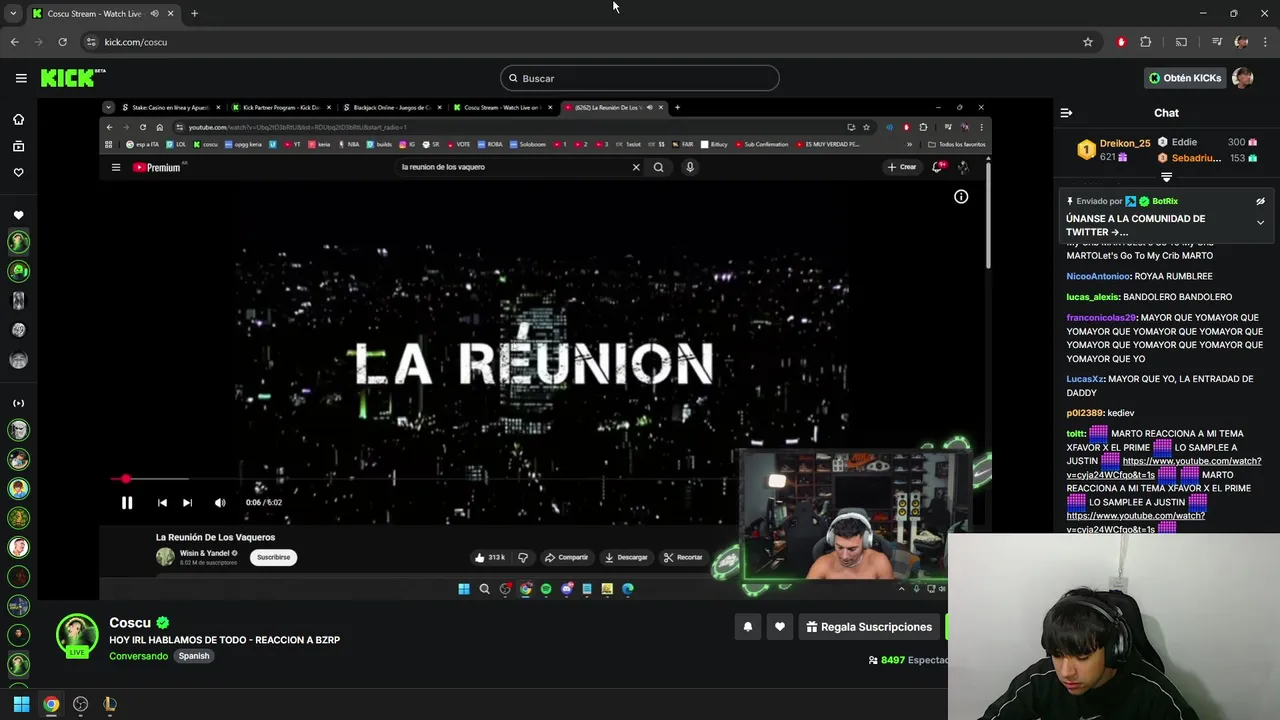
Task: Switch to Blackjack Online tab
Action: (x=390, y=107)
